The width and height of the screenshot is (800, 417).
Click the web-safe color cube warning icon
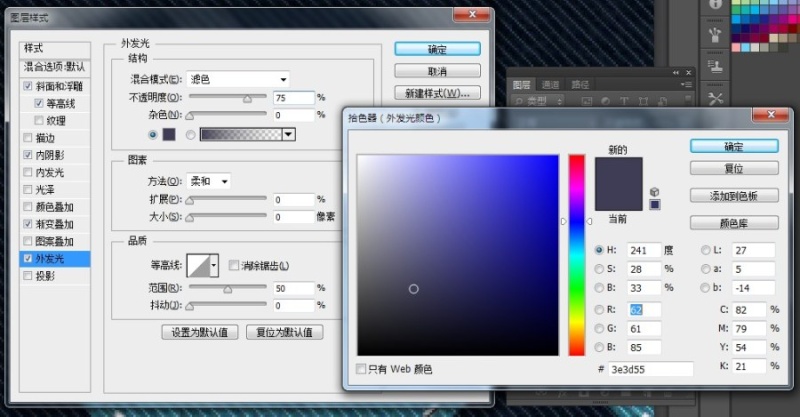point(654,191)
